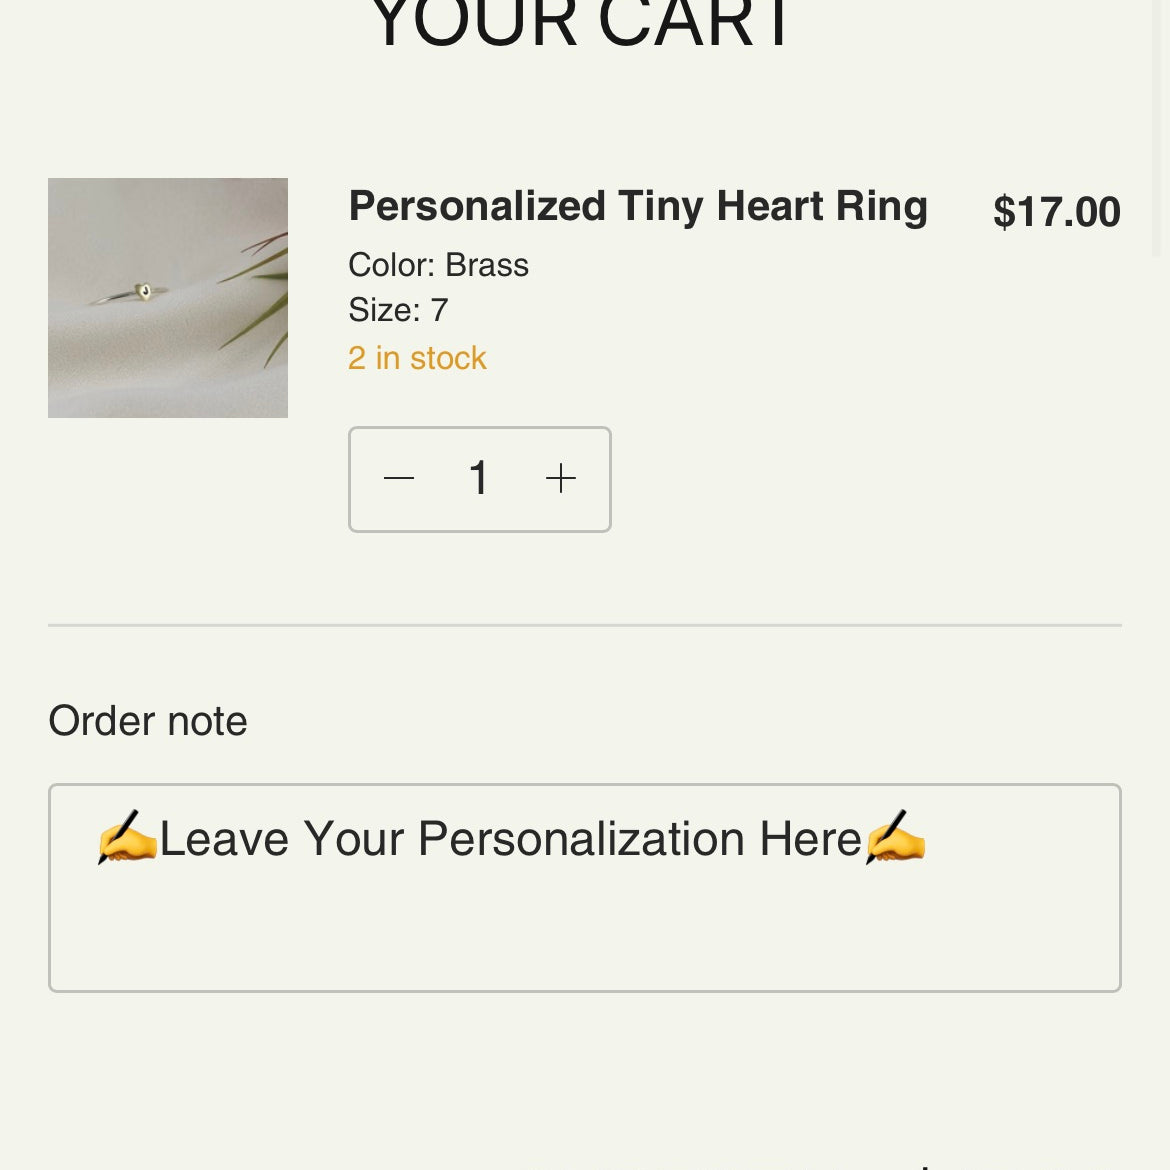The height and width of the screenshot is (1170, 1170).
Task: Click the $17.00 item price
Action: [x=1056, y=212]
